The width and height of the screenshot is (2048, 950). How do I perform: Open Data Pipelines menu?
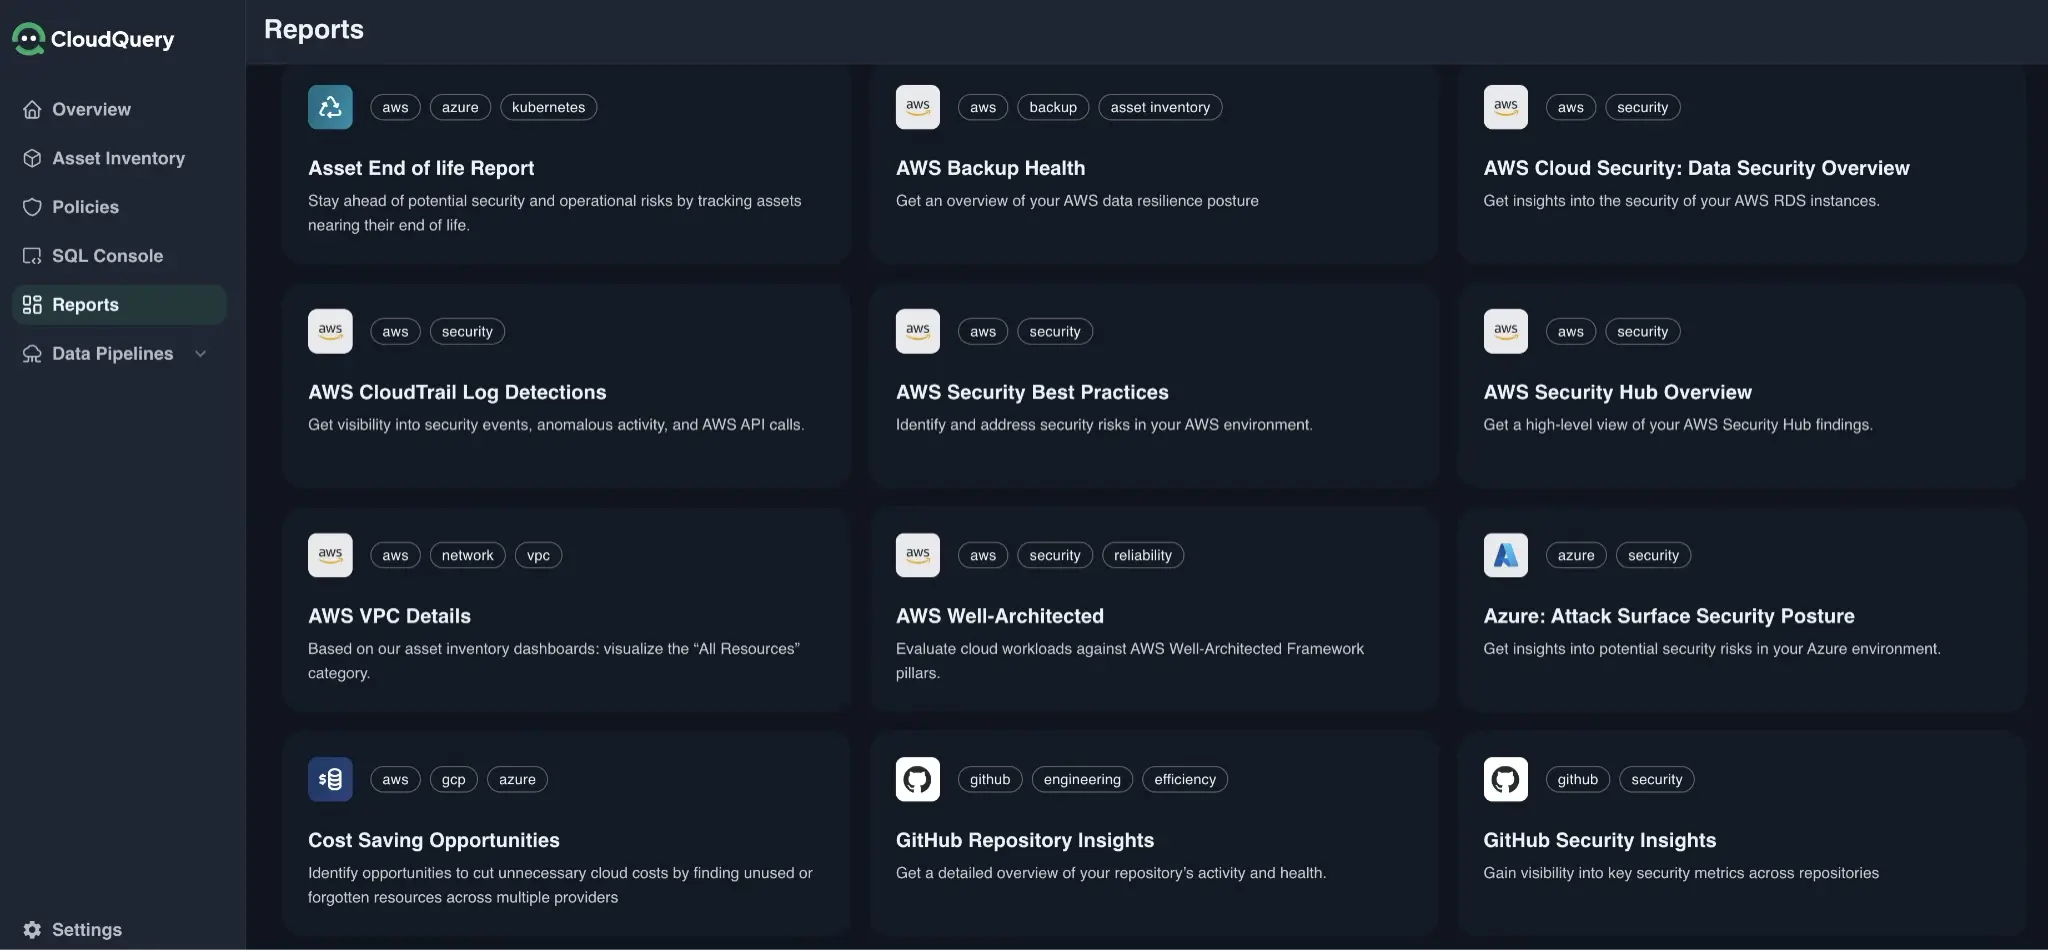click(119, 354)
